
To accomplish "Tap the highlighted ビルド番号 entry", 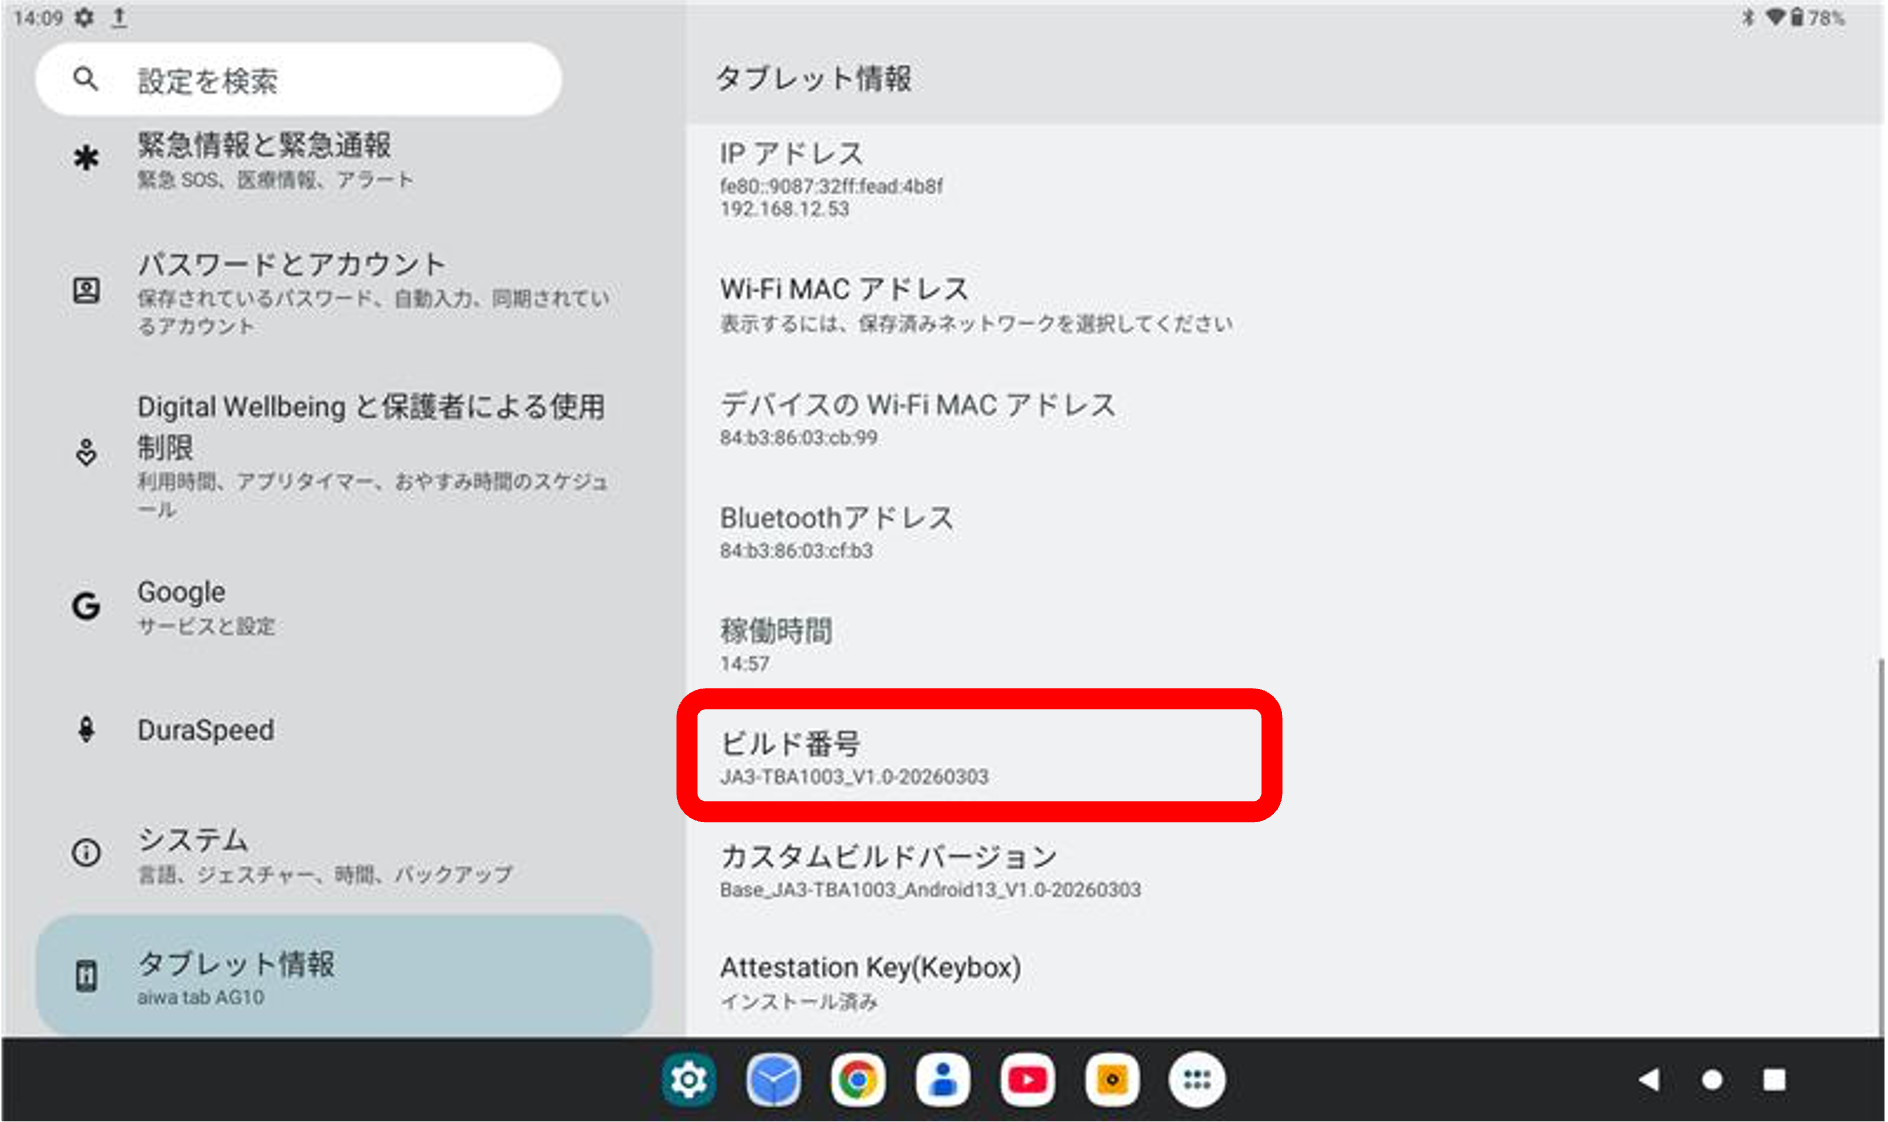I will point(980,757).
